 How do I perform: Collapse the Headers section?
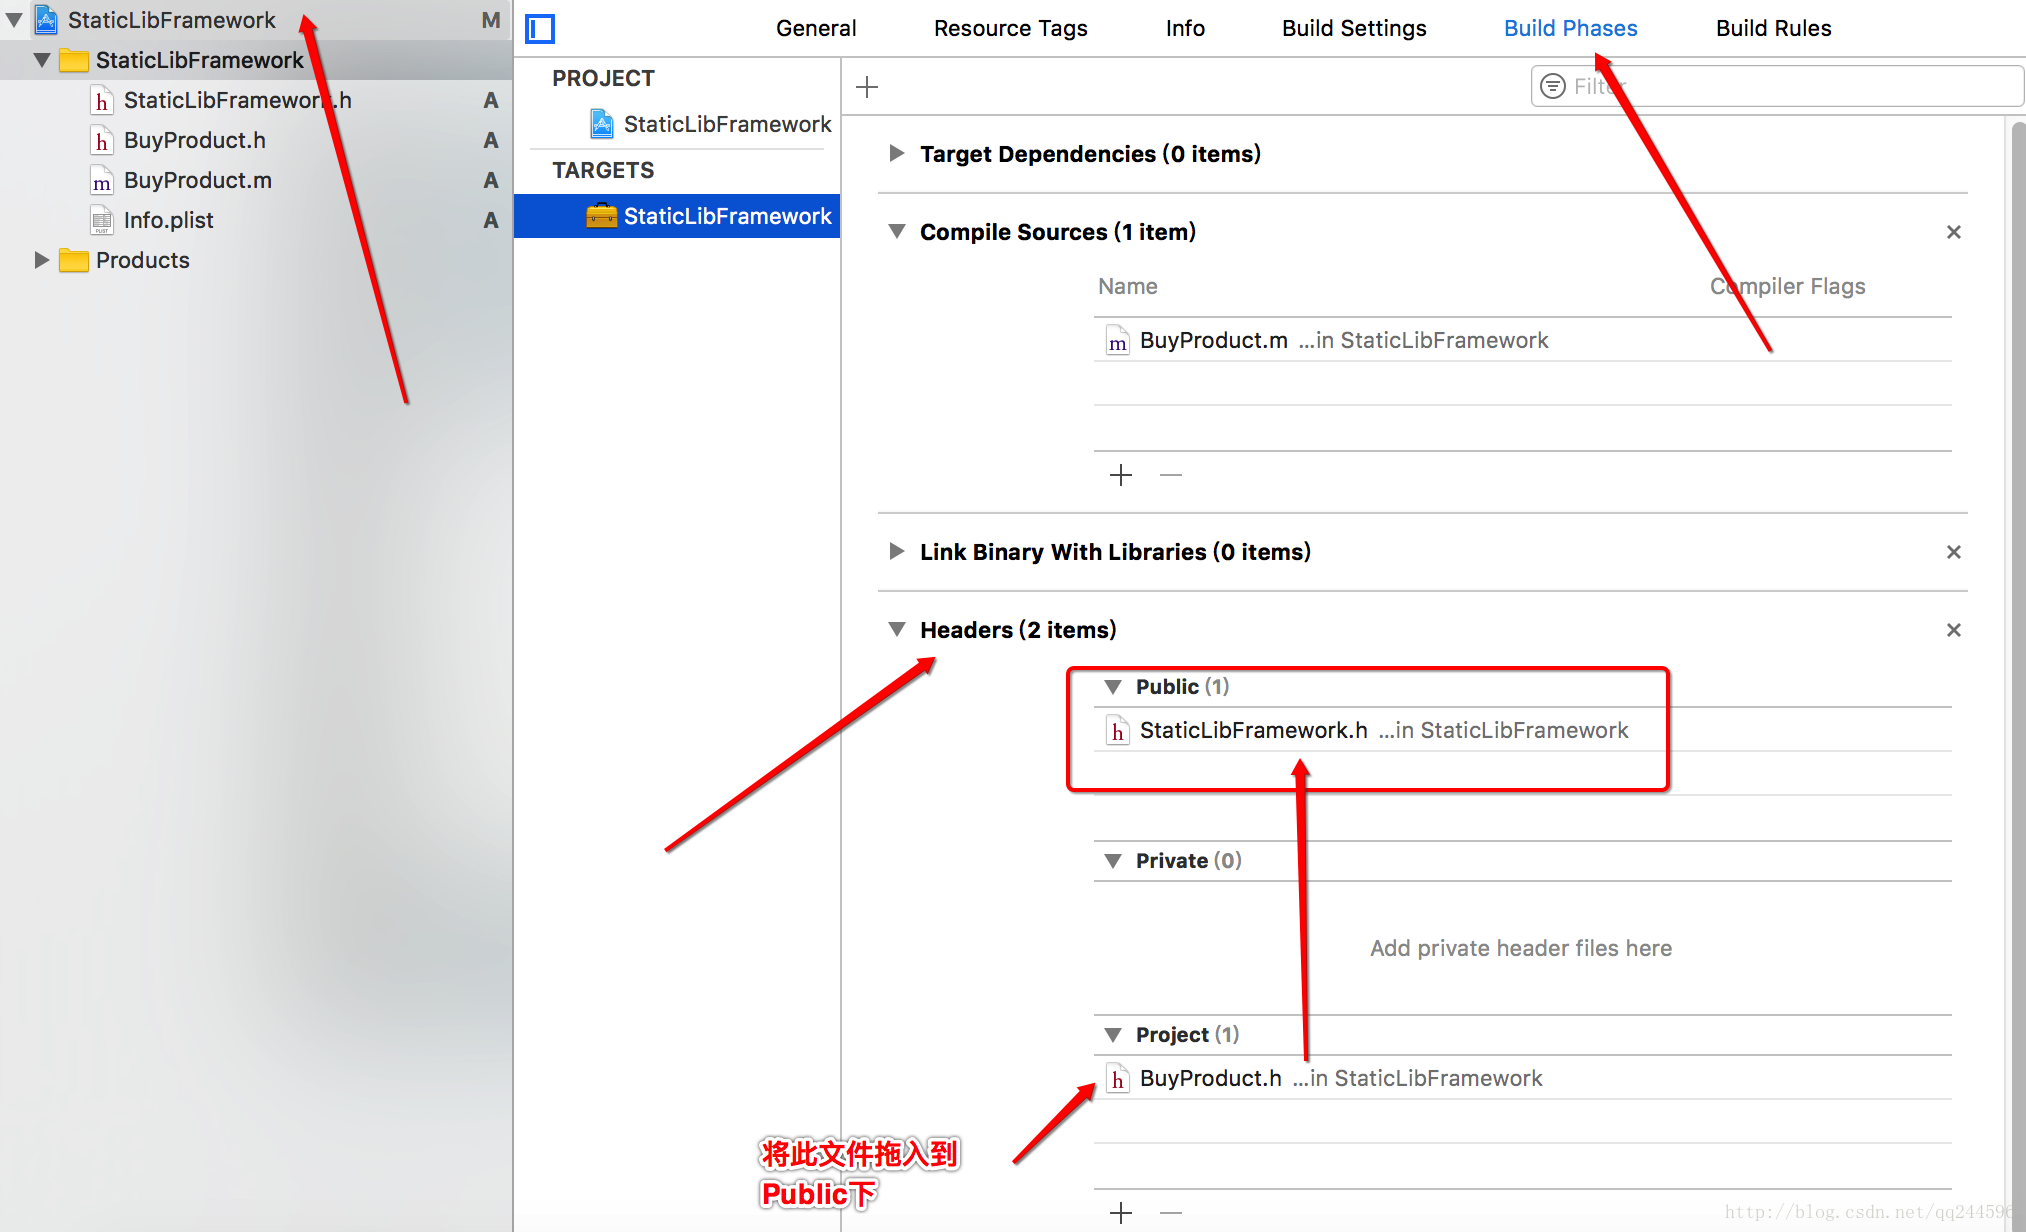tap(897, 630)
